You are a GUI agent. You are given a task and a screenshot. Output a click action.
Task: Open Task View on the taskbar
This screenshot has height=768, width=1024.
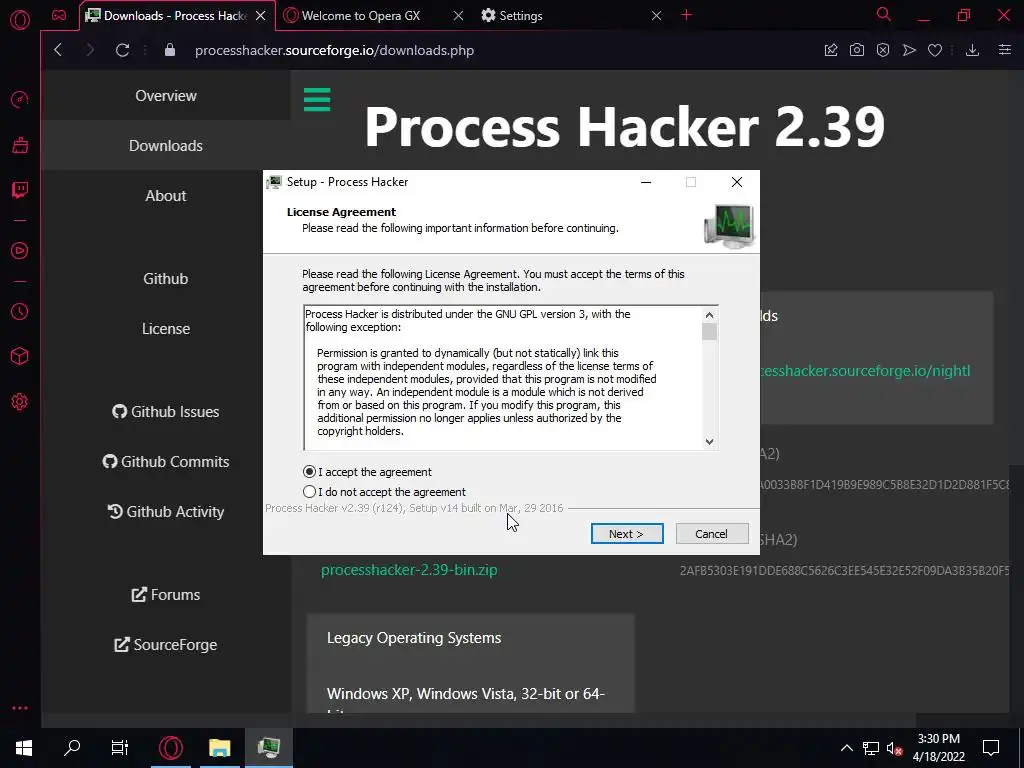120,748
